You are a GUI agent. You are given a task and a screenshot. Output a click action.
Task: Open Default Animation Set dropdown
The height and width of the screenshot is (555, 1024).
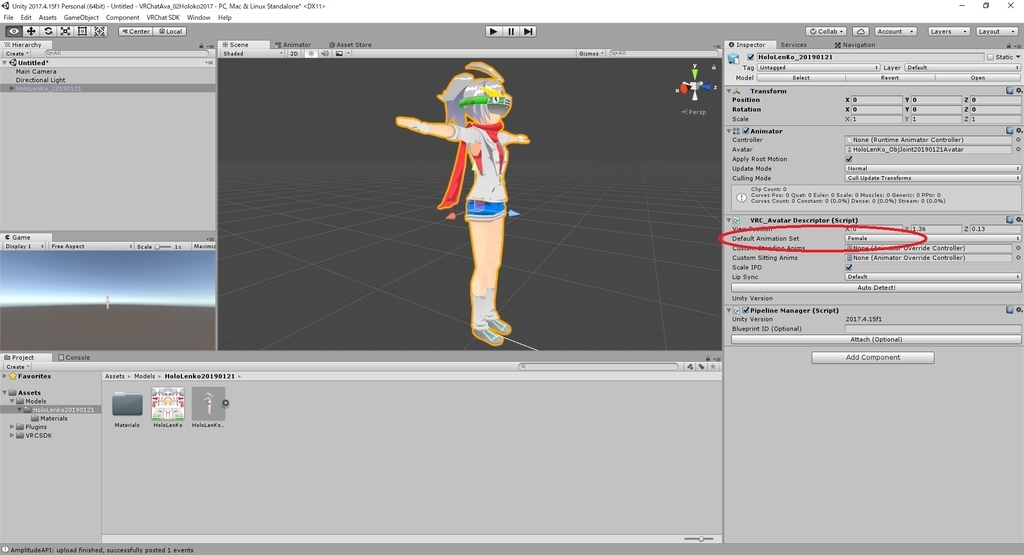coord(933,238)
